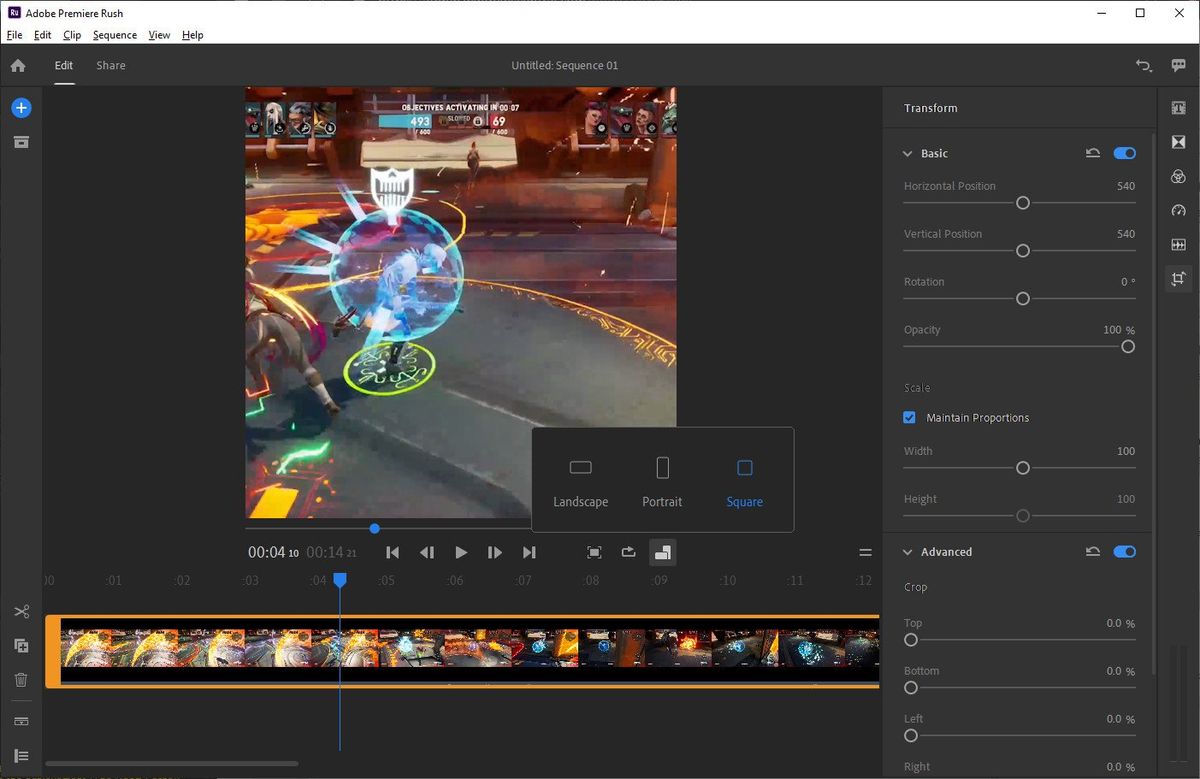This screenshot has height=779, width=1200.
Task: Select the Portrait aspect ratio option
Action: click(662, 480)
